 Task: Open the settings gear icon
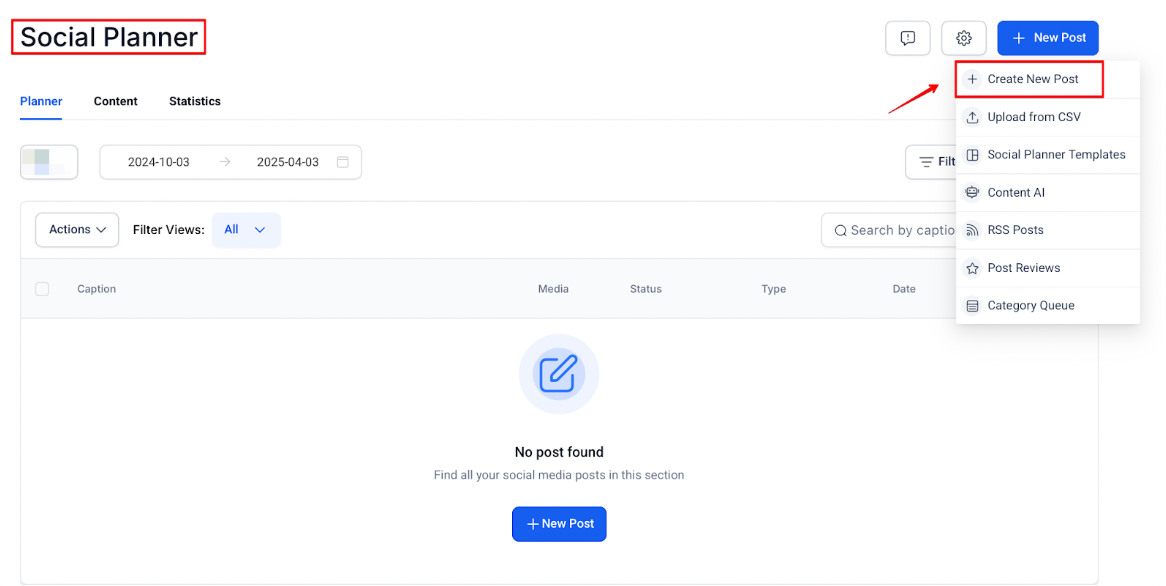[963, 38]
